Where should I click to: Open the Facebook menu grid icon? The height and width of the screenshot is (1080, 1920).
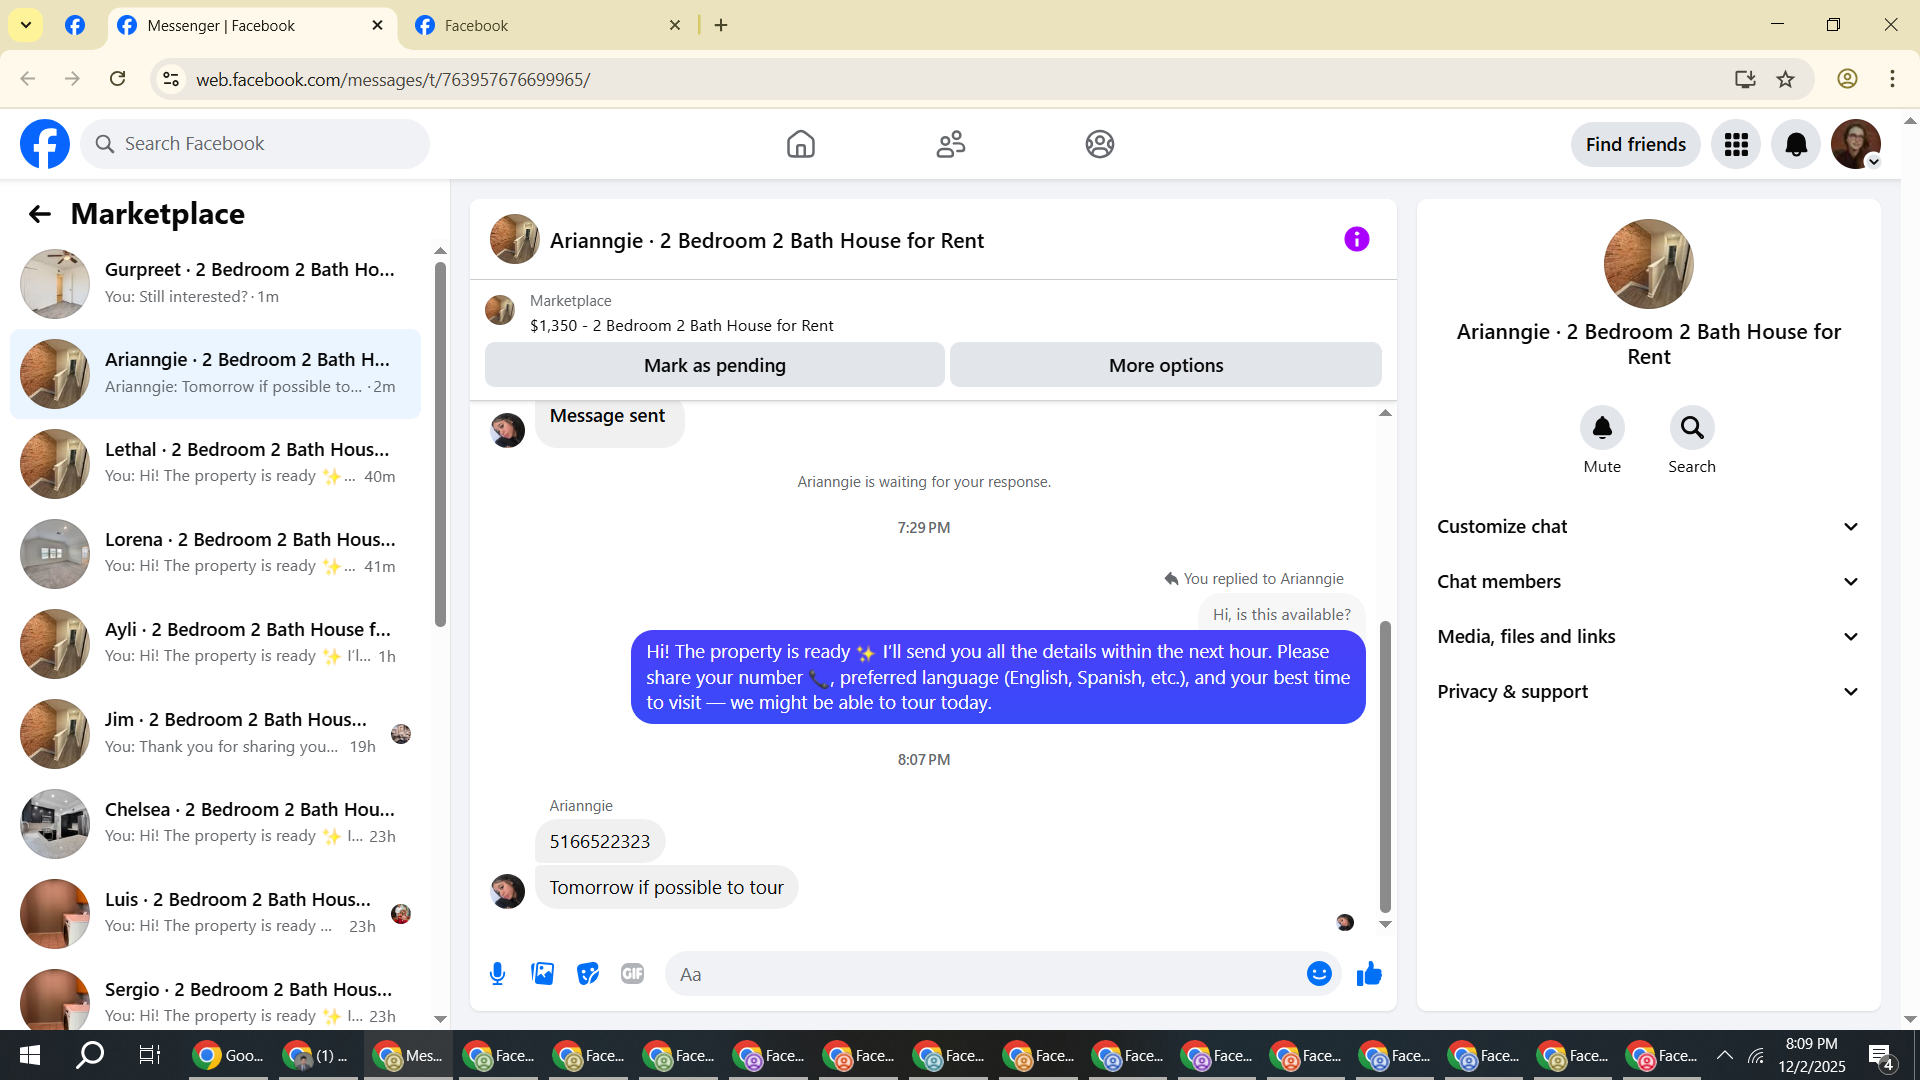point(1736,145)
